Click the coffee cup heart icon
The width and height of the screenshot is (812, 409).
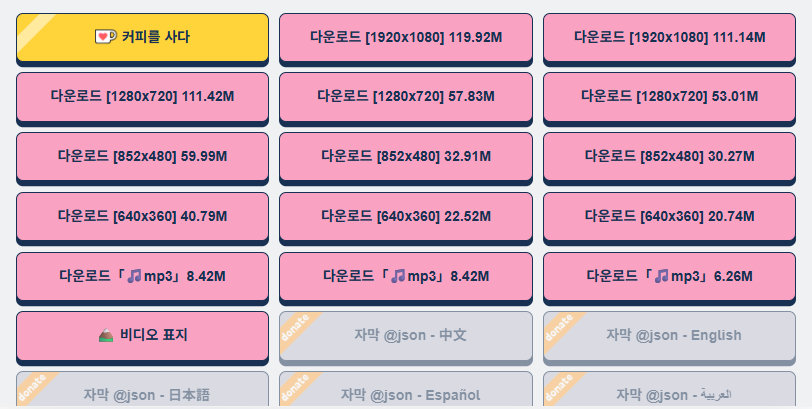[105, 37]
